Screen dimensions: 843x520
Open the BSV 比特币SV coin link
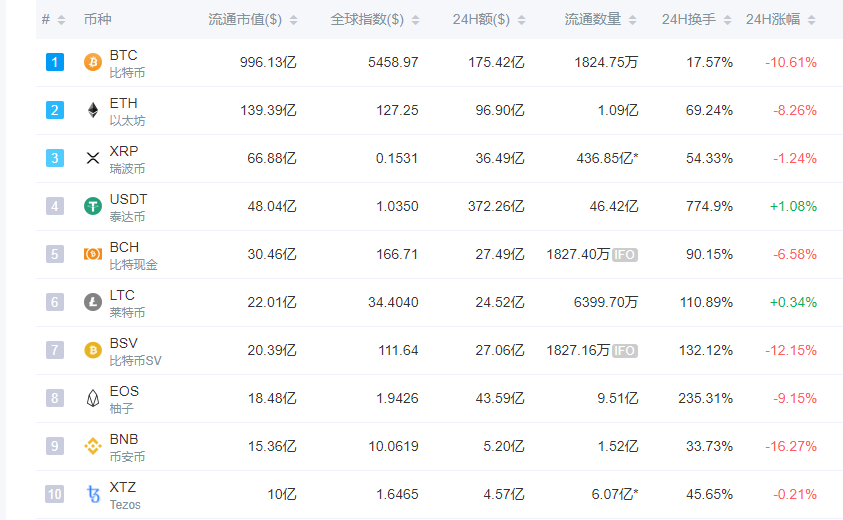point(135,351)
